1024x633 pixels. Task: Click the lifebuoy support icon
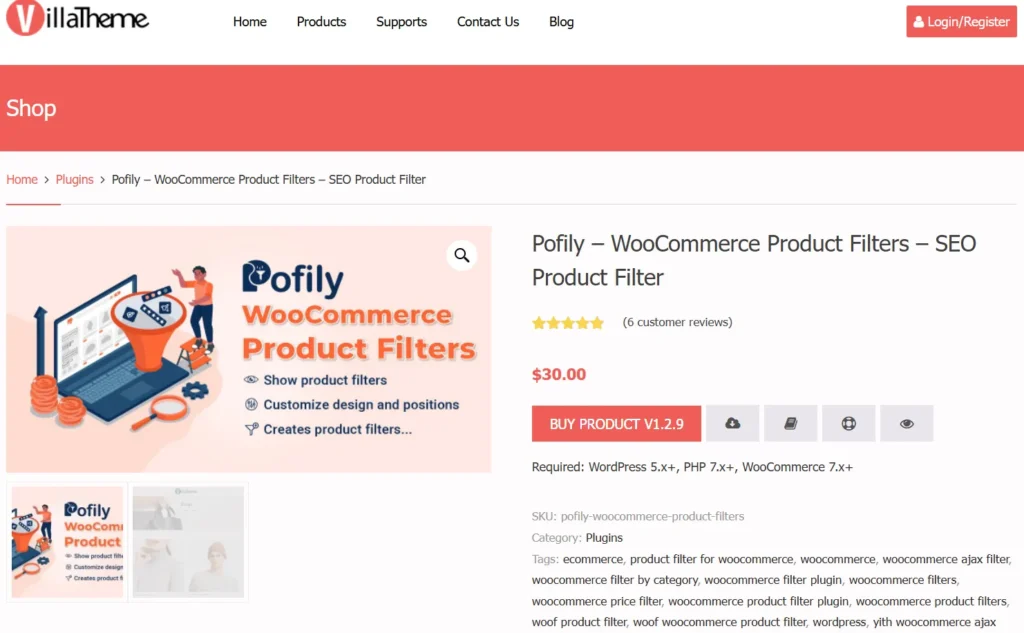848,423
